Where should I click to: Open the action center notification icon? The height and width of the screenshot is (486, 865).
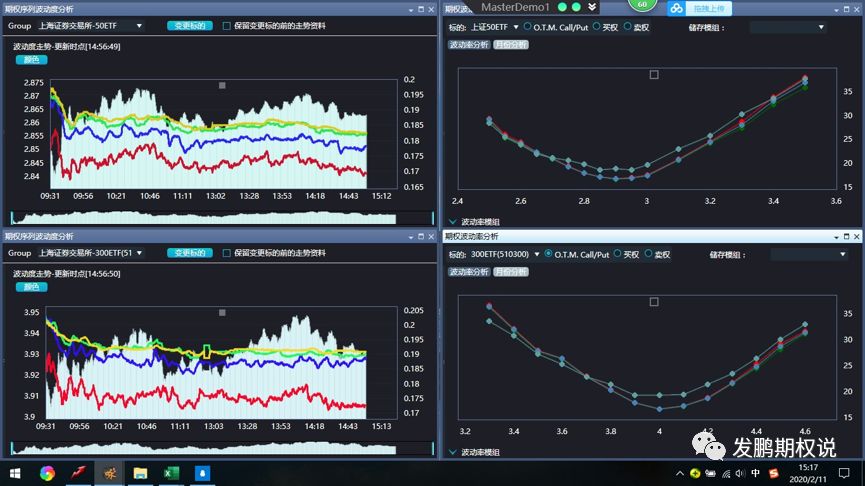click(x=843, y=473)
